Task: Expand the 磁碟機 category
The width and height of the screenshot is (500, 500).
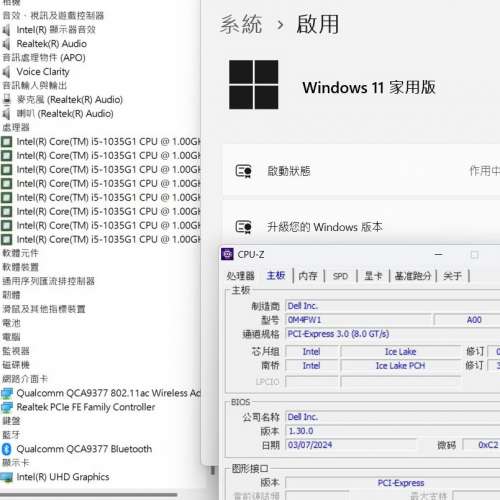Action: pos(16,365)
